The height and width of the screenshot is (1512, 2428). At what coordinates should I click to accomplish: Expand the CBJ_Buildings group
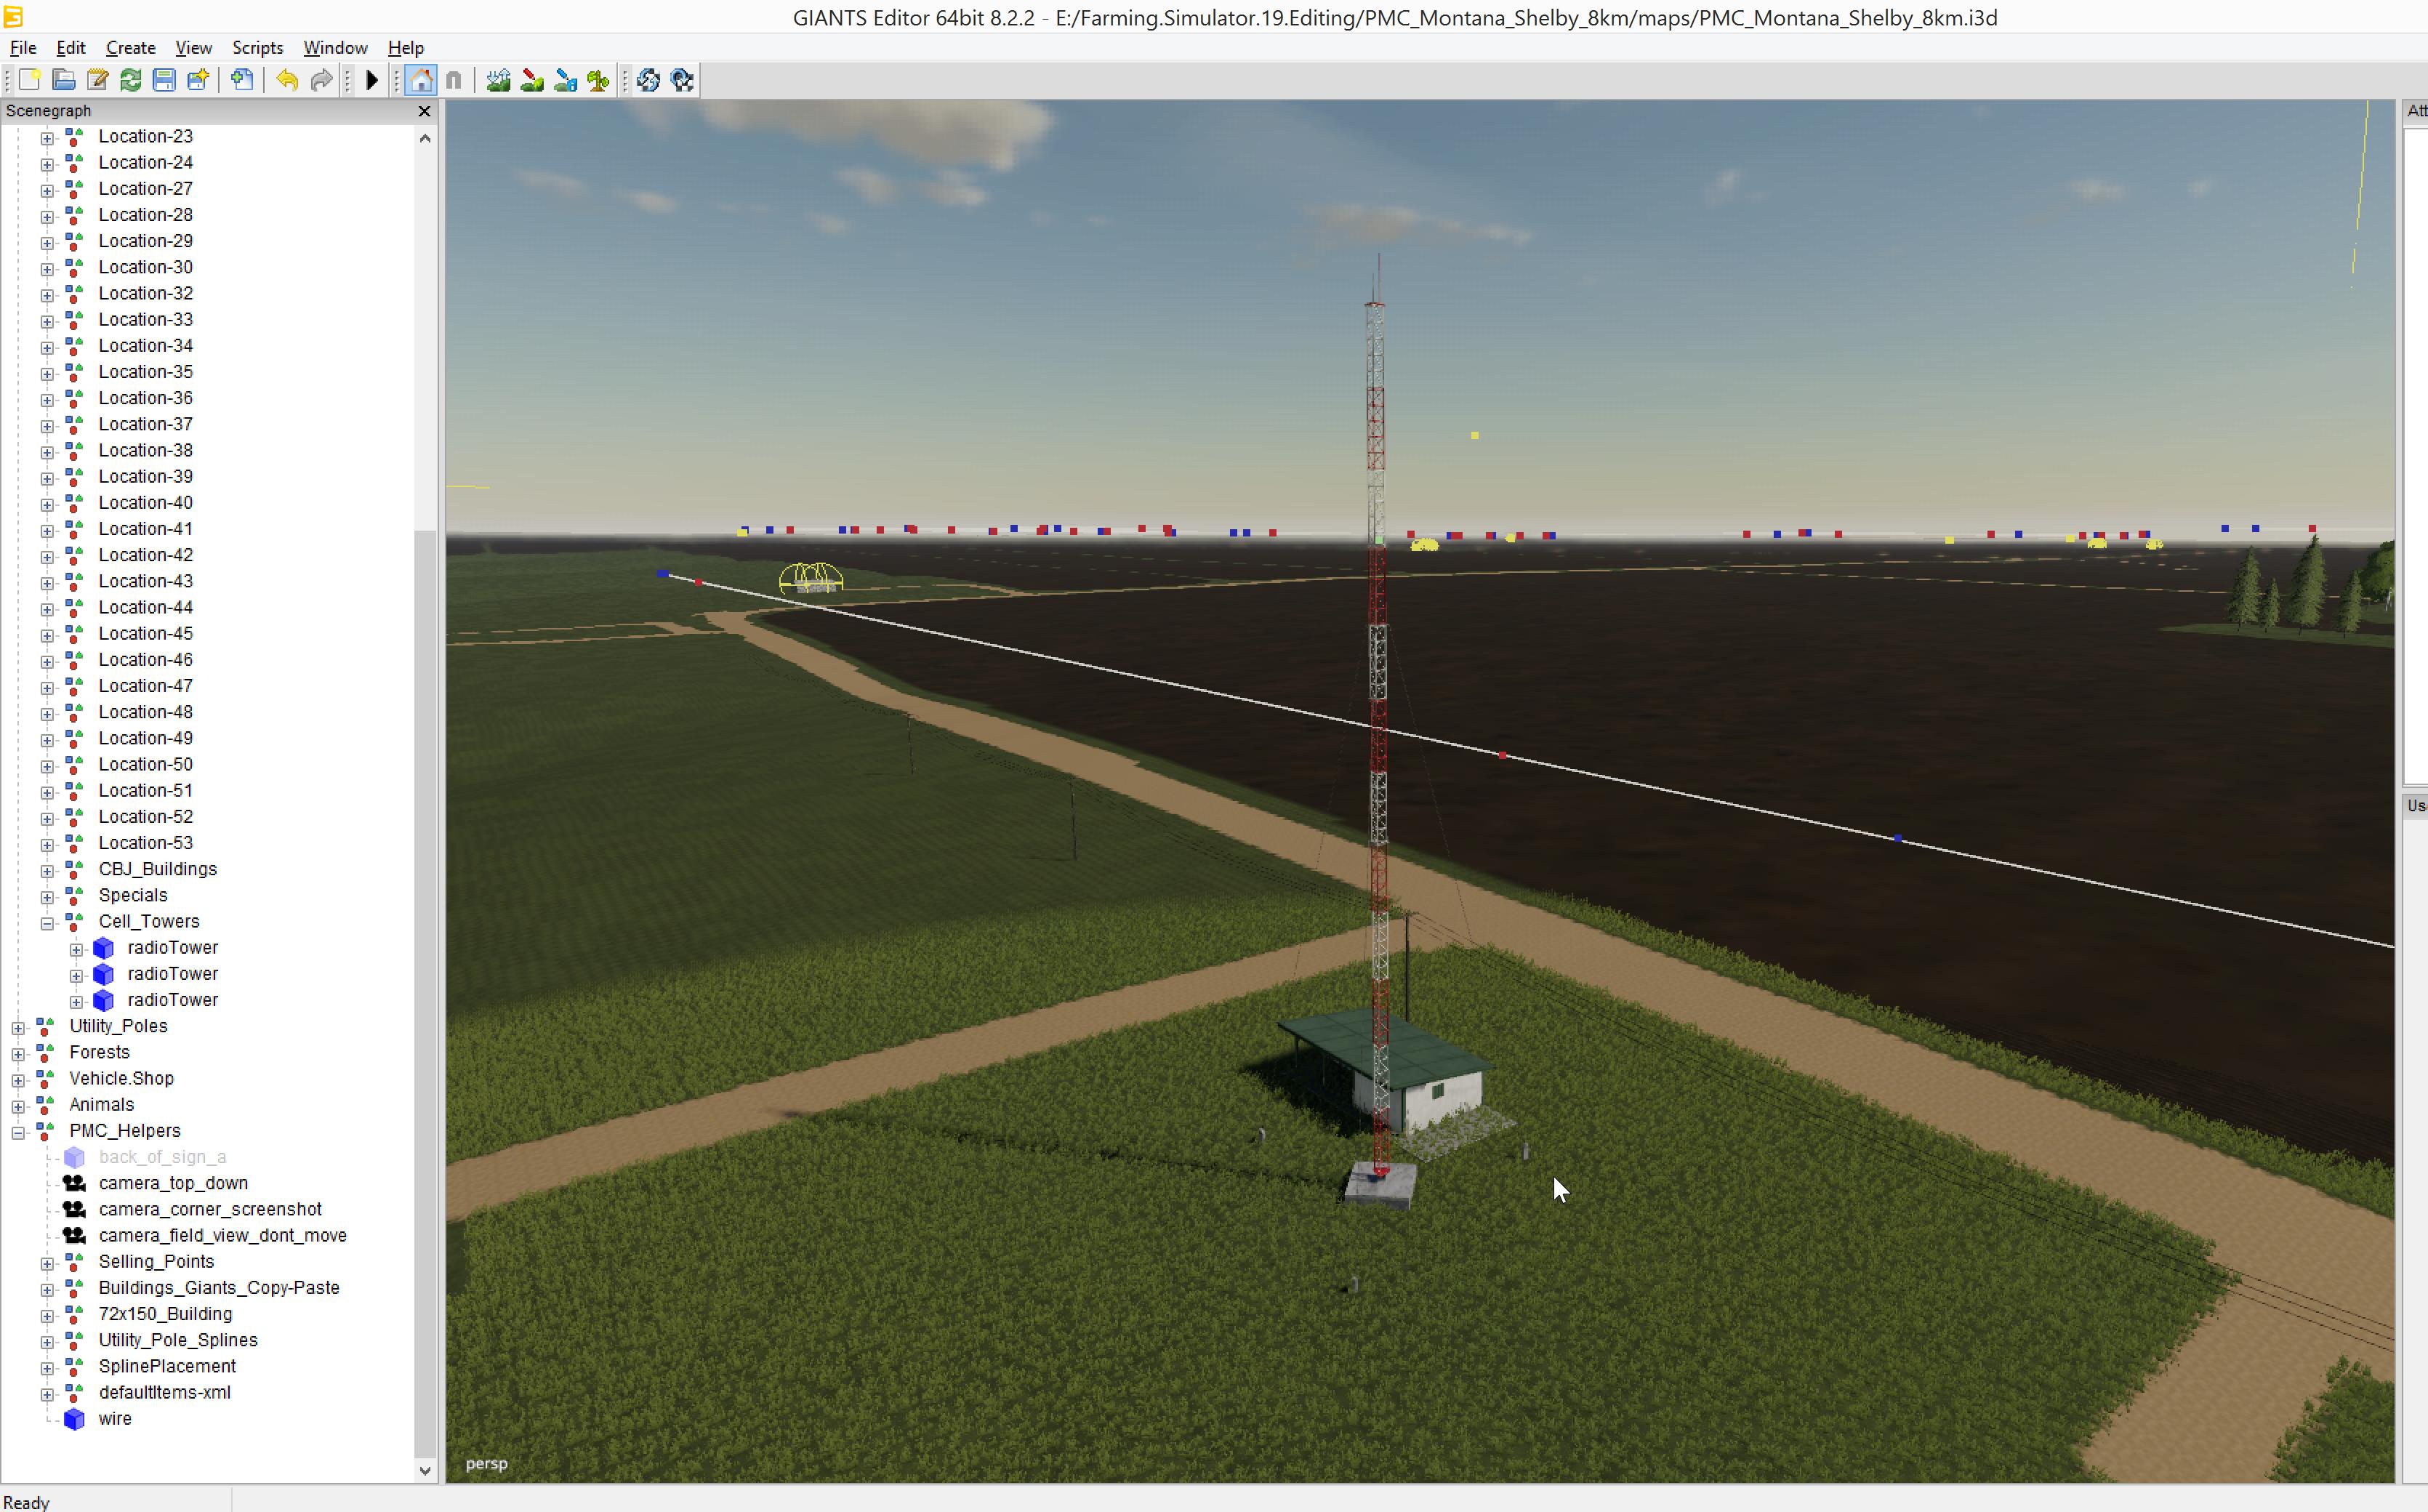pyautogui.click(x=47, y=871)
